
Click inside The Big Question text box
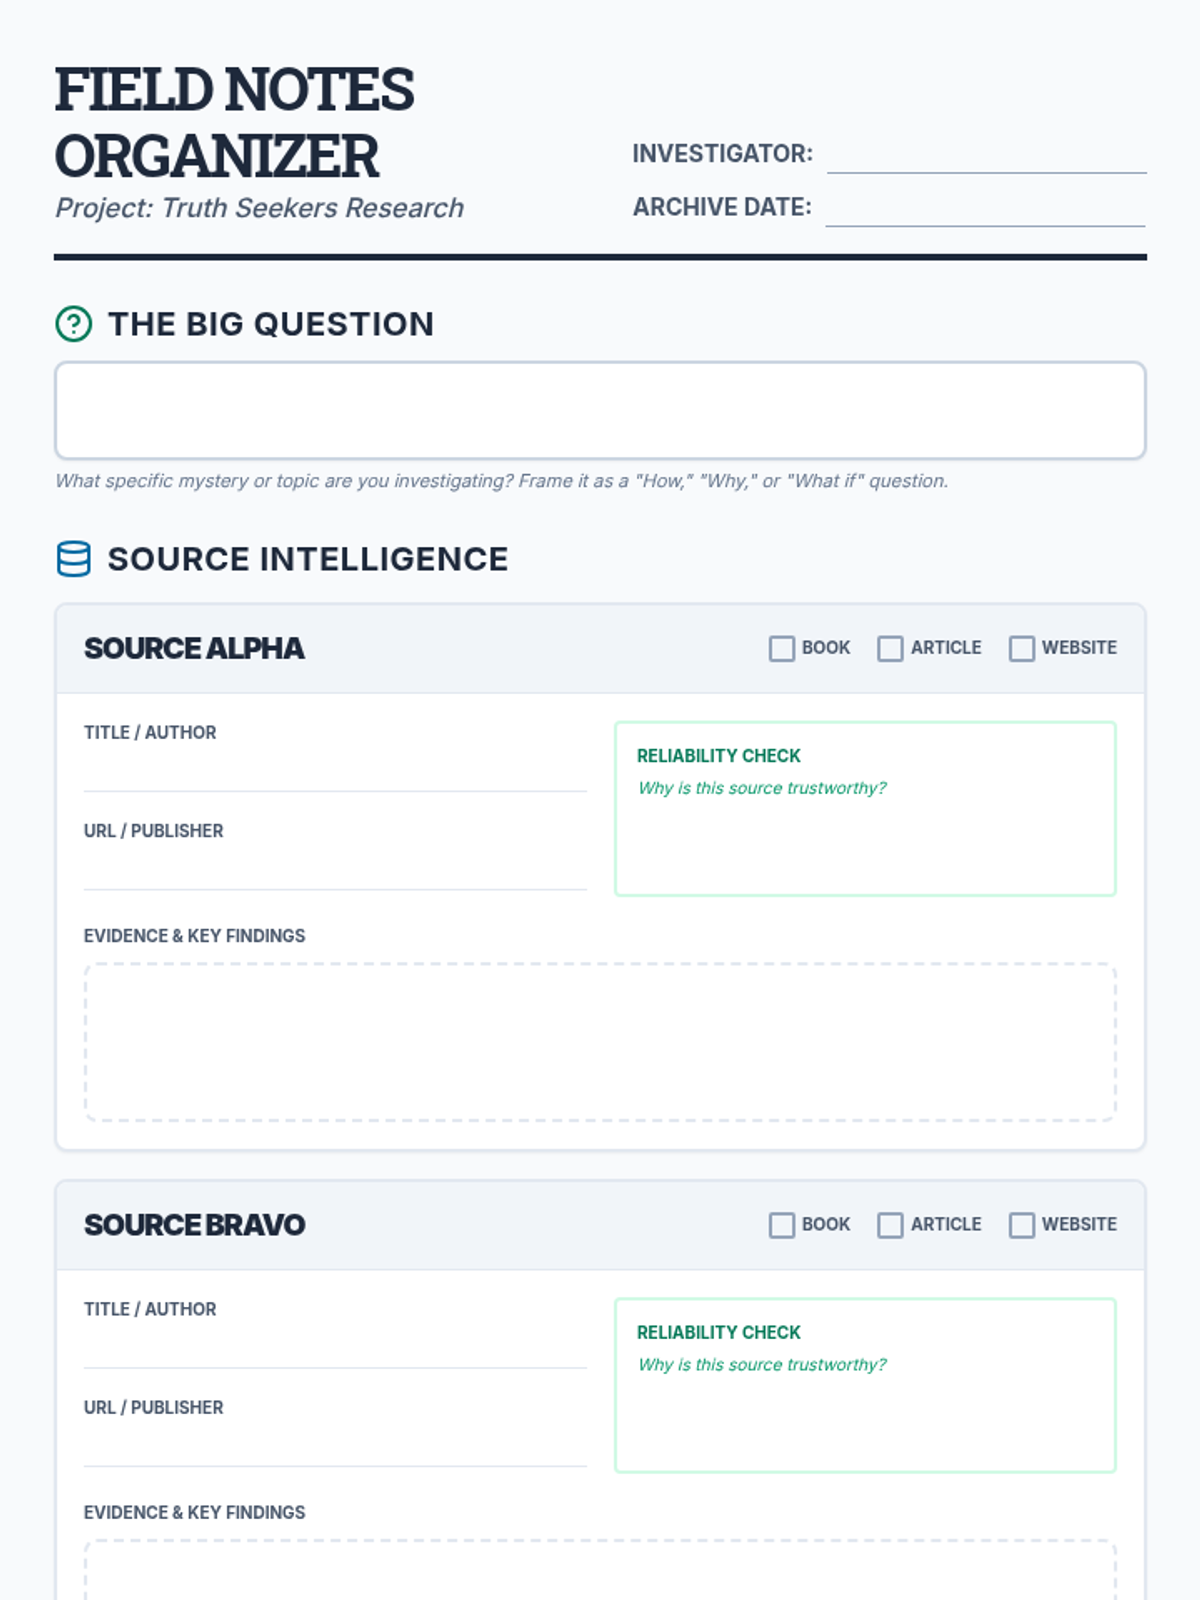tap(600, 411)
